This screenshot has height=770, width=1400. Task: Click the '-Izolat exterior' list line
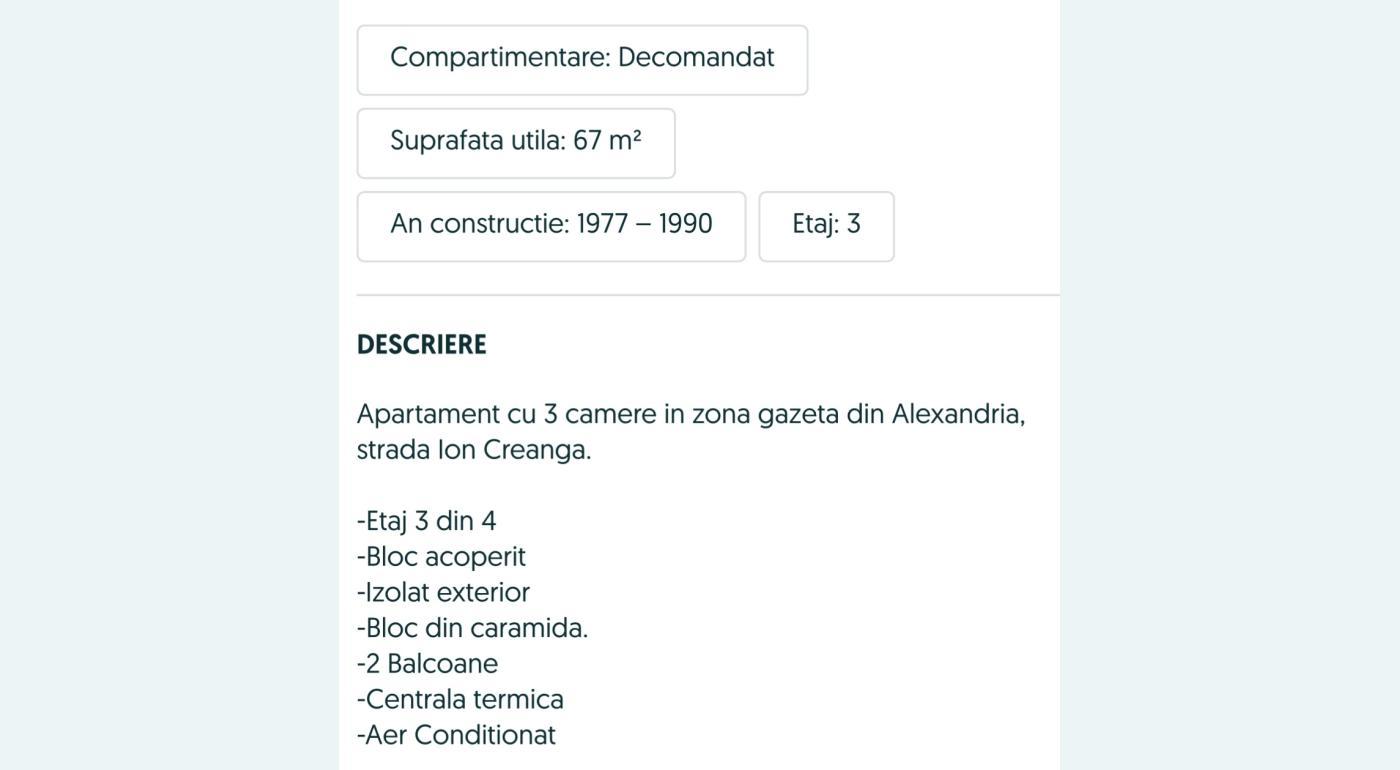coord(444,592)
